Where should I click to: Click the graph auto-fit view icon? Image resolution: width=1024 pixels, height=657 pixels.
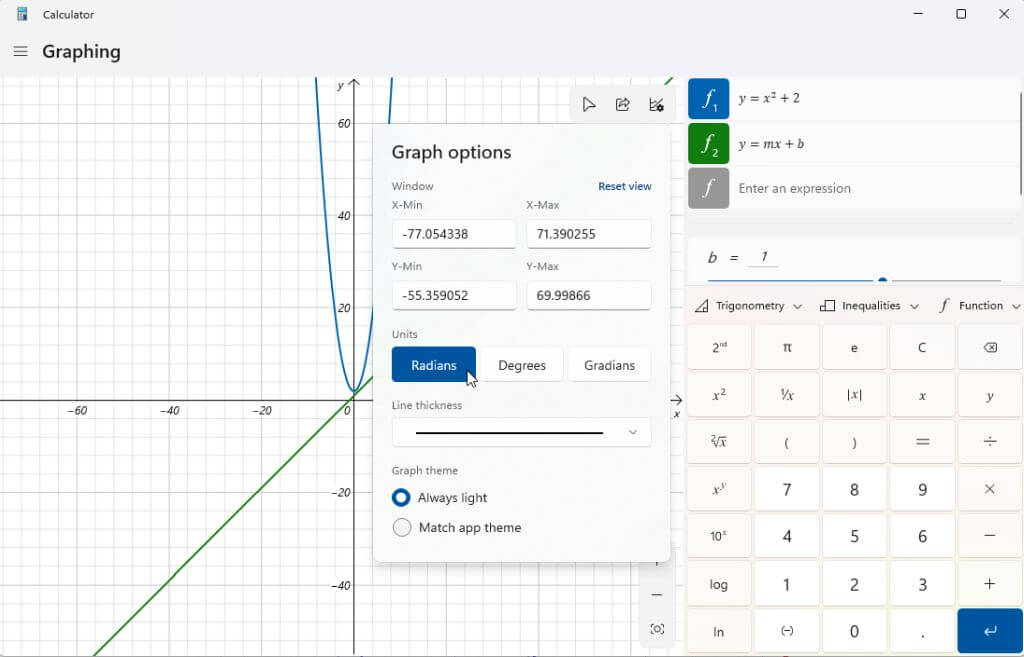(657, 629)
